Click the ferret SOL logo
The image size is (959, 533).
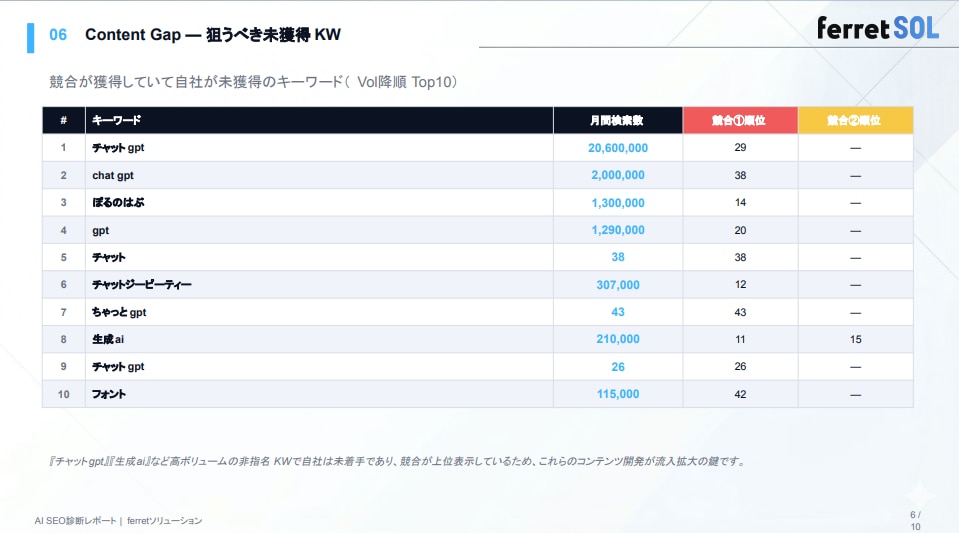click(x=877, y=28)
